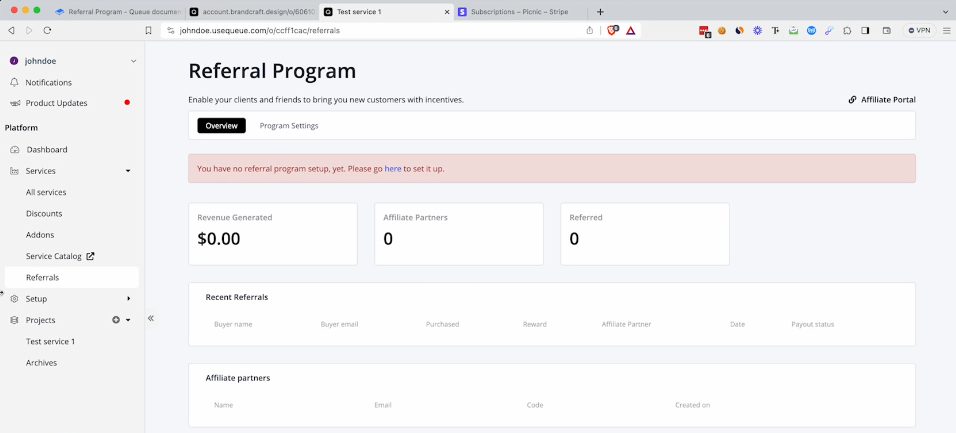Click the Setup sidebar item

click(36, 299)
